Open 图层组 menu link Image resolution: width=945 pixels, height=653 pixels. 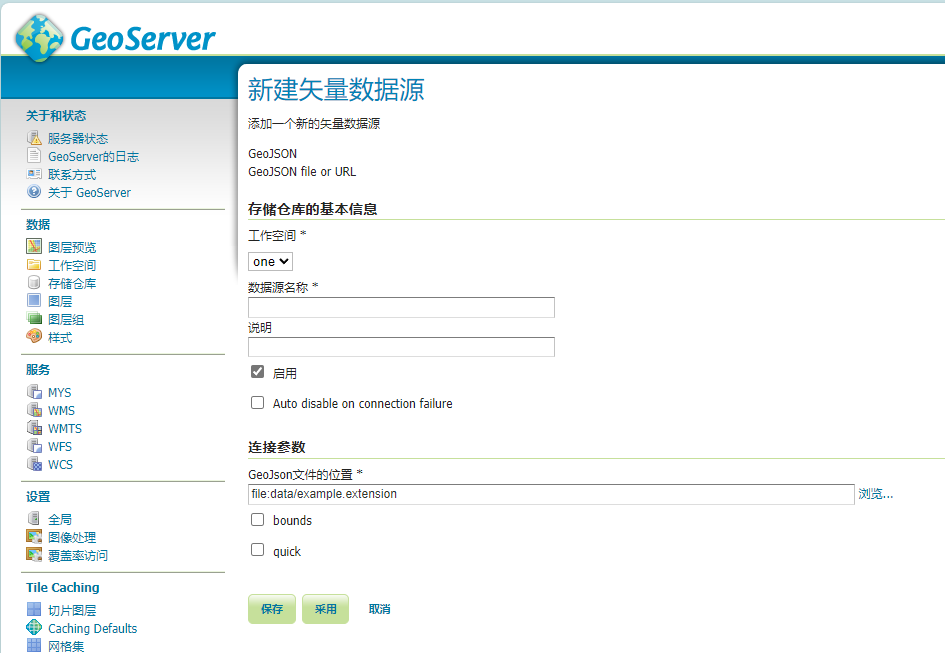(x=66, y=320)
